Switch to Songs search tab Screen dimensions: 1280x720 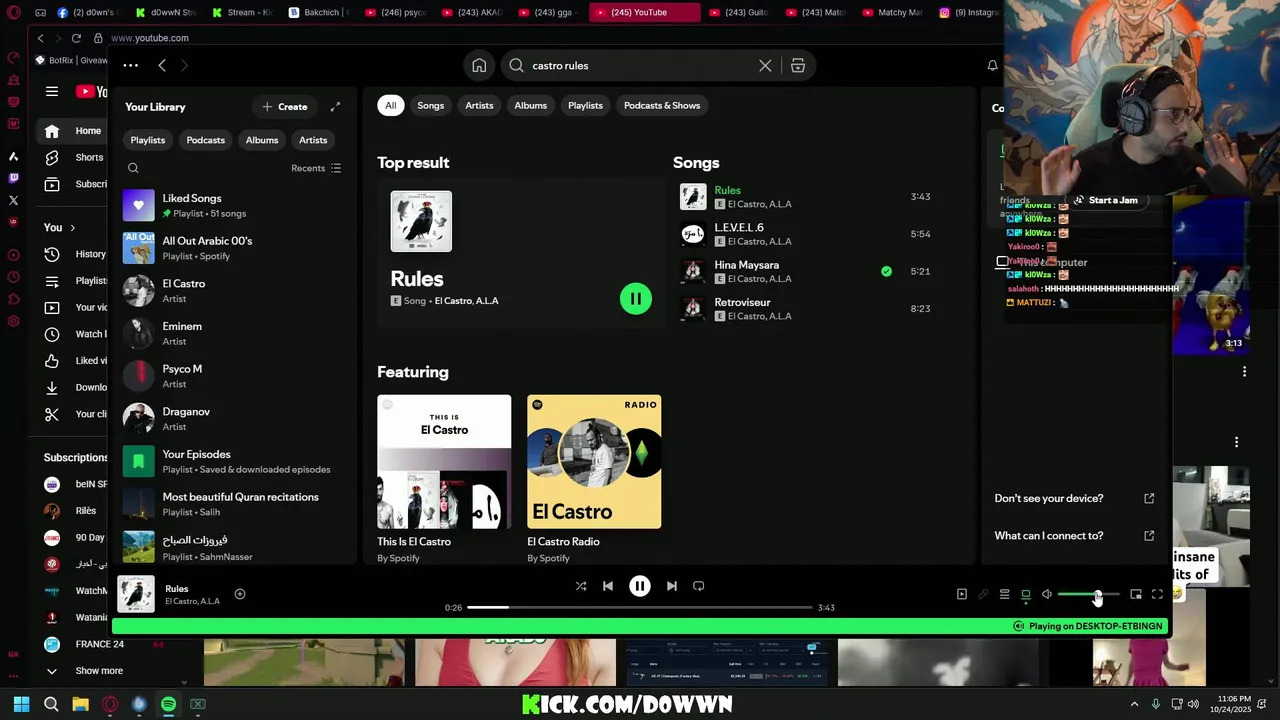pyautogui.click(x=430, y=105)
